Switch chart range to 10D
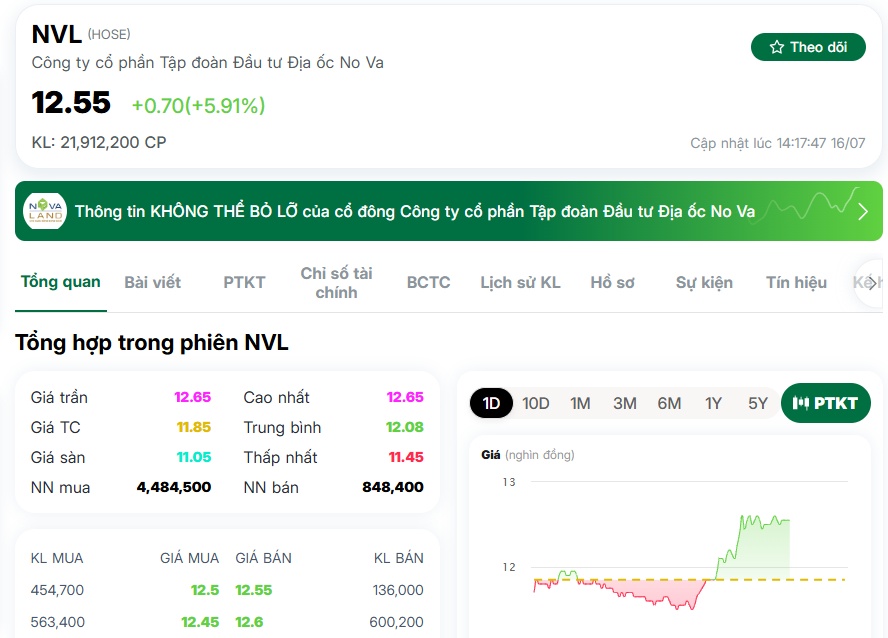888x638 pixels. tap(535, 403)
